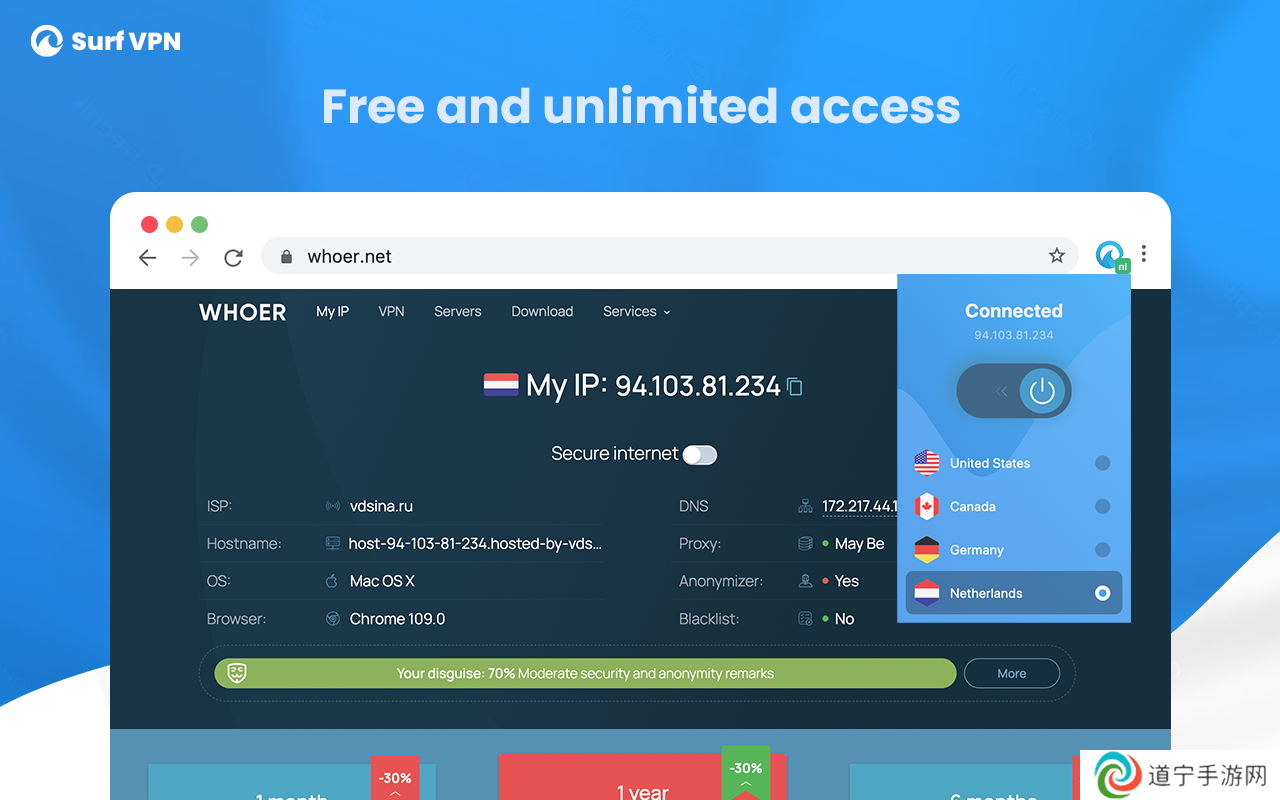Click the Surf VPN logo
Viewport: 1280px width, 800px height.
[x=105, y=41]
